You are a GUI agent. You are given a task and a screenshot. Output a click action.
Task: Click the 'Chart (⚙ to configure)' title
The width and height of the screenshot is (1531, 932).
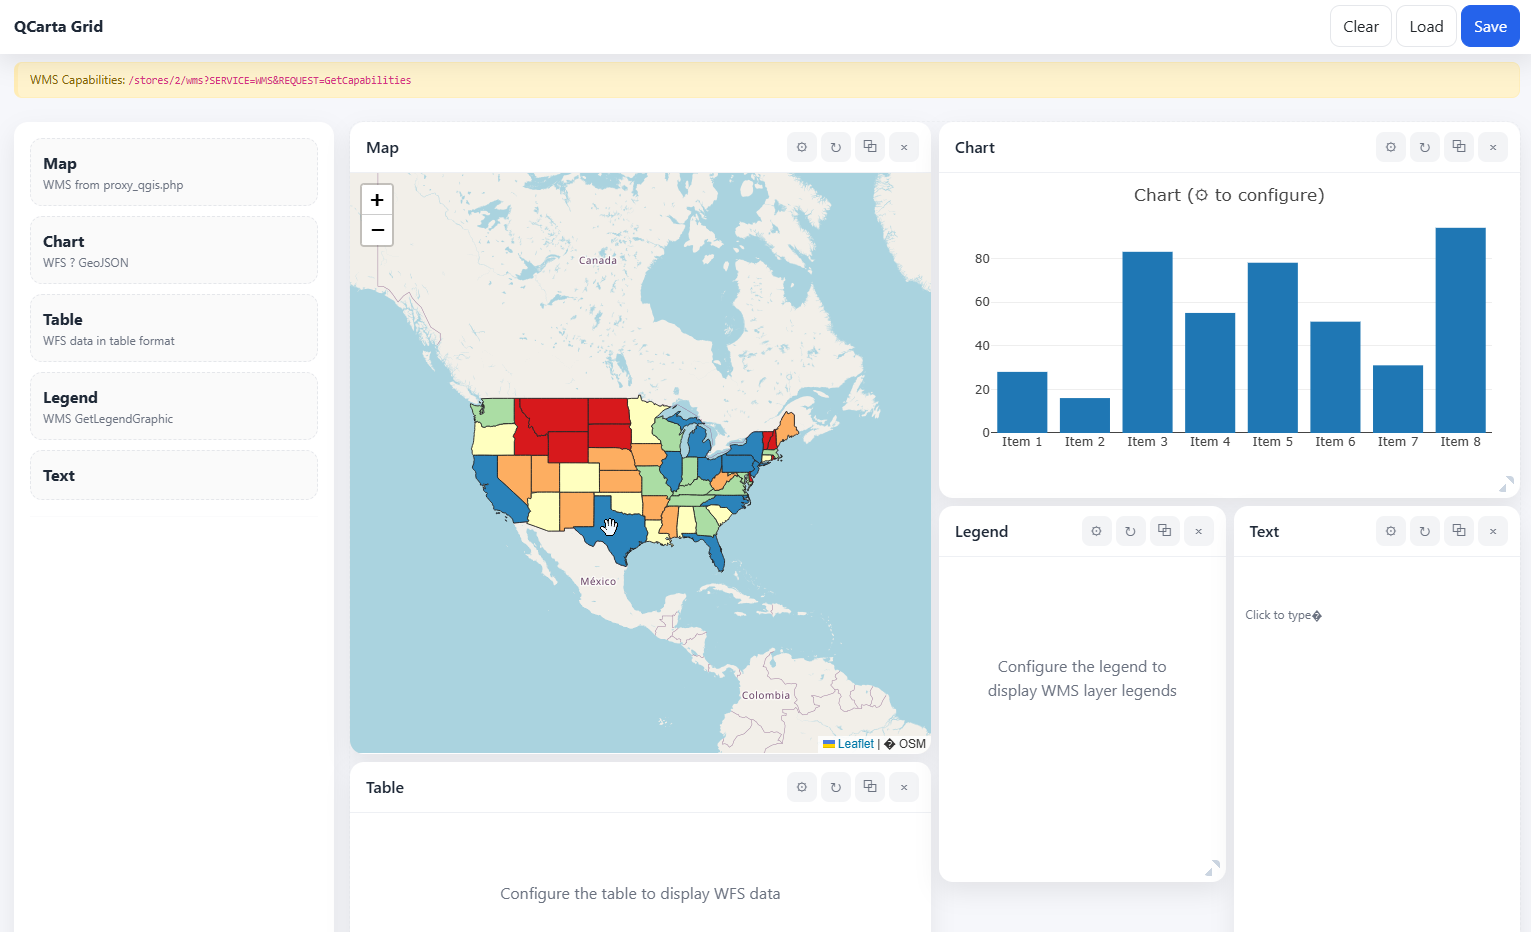click(x=1229, y=195)
